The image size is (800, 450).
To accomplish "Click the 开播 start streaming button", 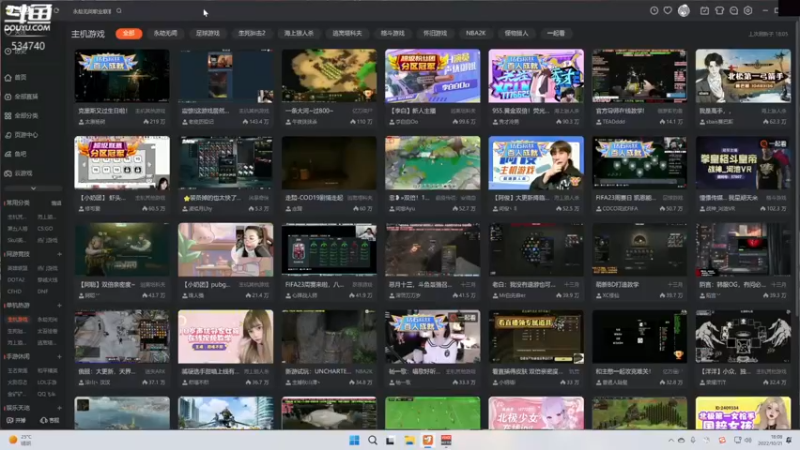I will pyautogui.click(x=16, y=420).
